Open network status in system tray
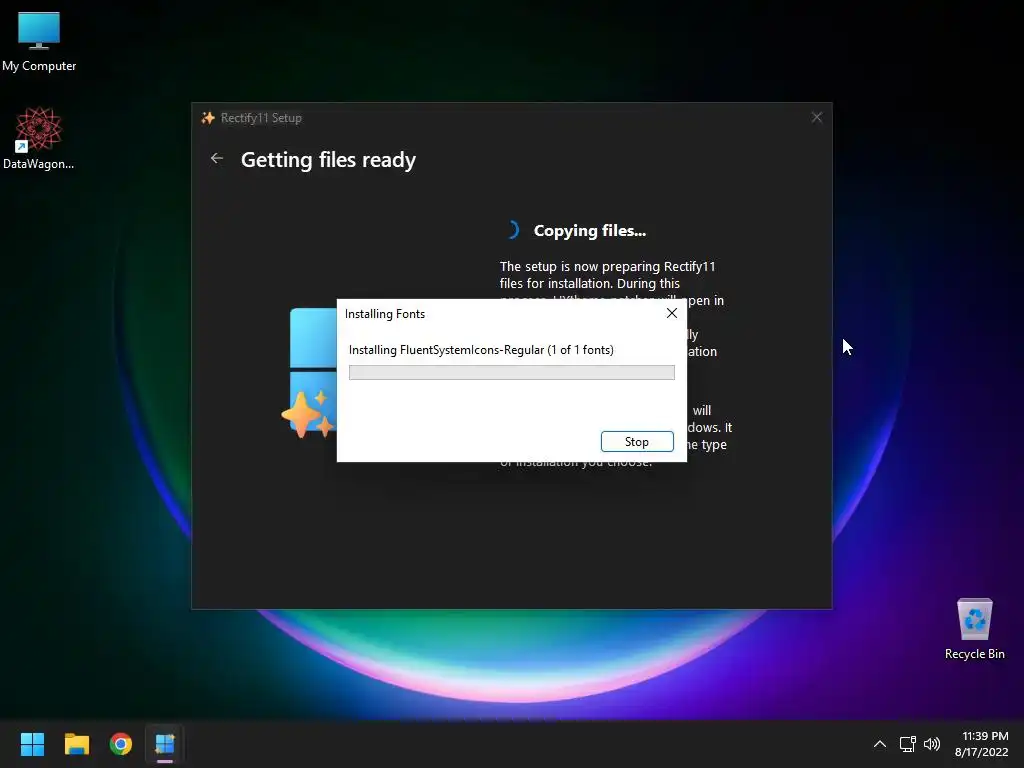 point(907,744)
